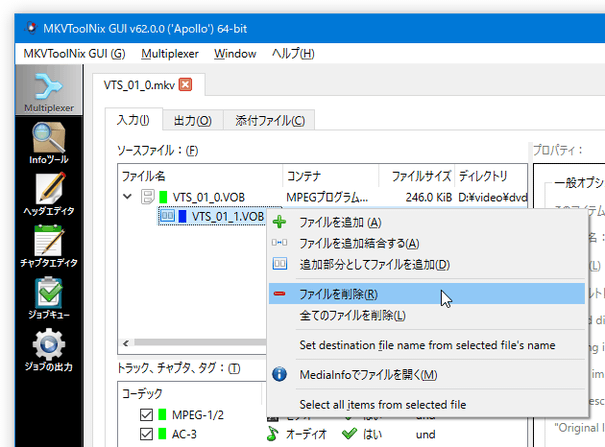Choose ファイルを追加結合する(A) menu entry
The height and width of the screenshot is (447, 605).
tap(427, 243)
